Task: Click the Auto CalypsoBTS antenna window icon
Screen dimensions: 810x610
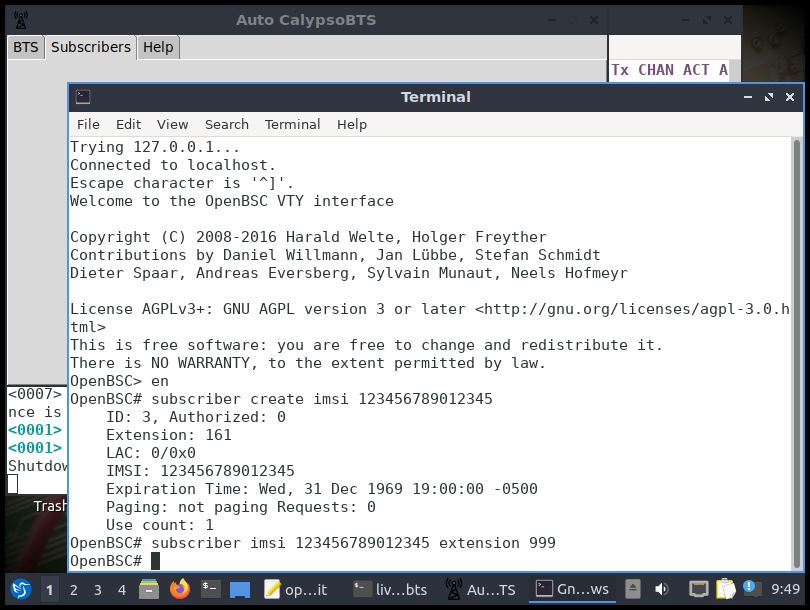Action: 21,20
